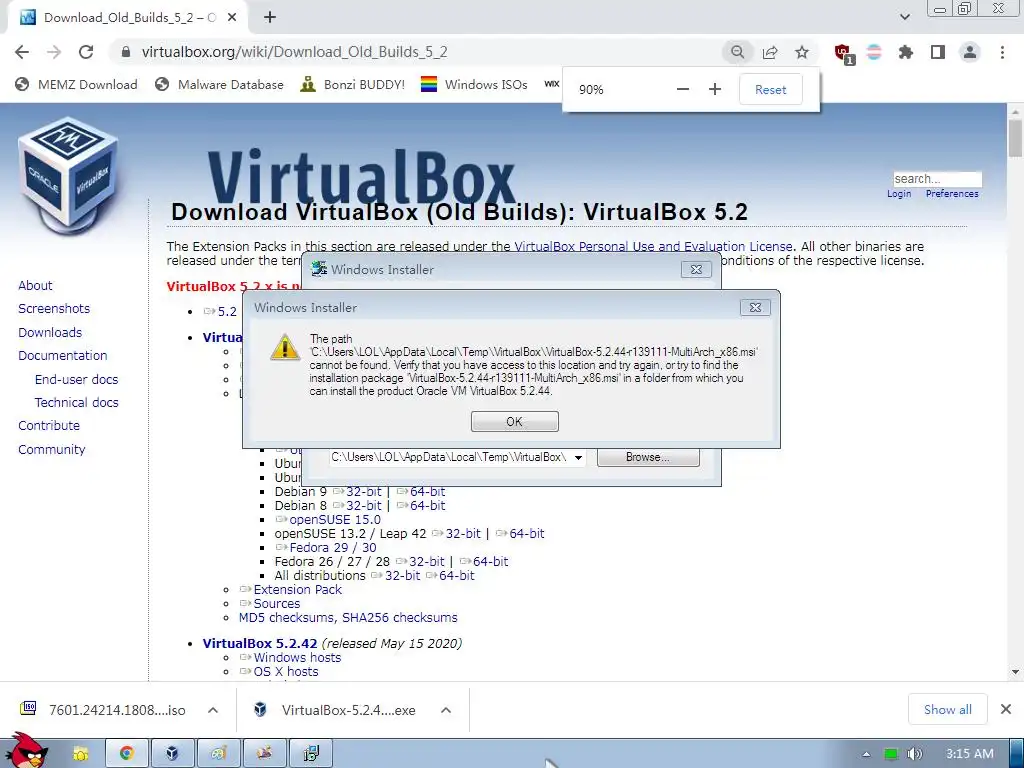Select Download_Old_Builds_5_2 tab
The width and height of the screenshot is (1024, 768).
tap(127, 18)
